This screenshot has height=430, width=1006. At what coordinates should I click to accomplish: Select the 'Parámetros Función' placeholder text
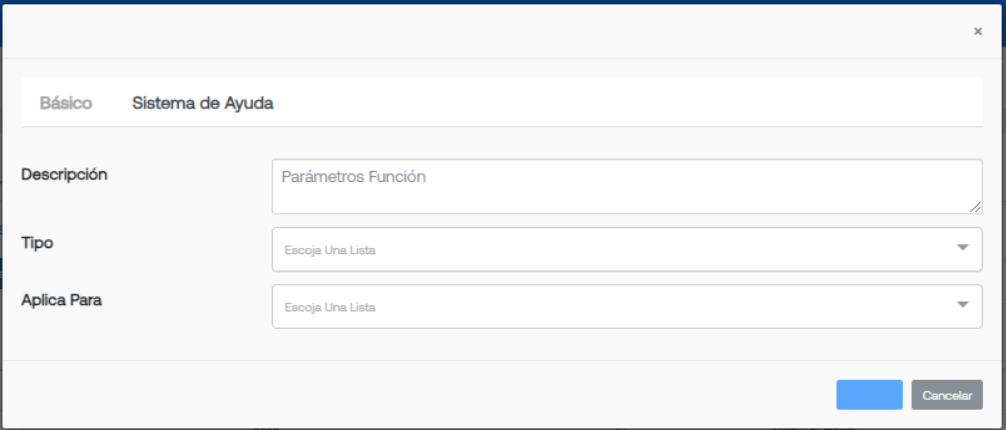pos(354,177)
